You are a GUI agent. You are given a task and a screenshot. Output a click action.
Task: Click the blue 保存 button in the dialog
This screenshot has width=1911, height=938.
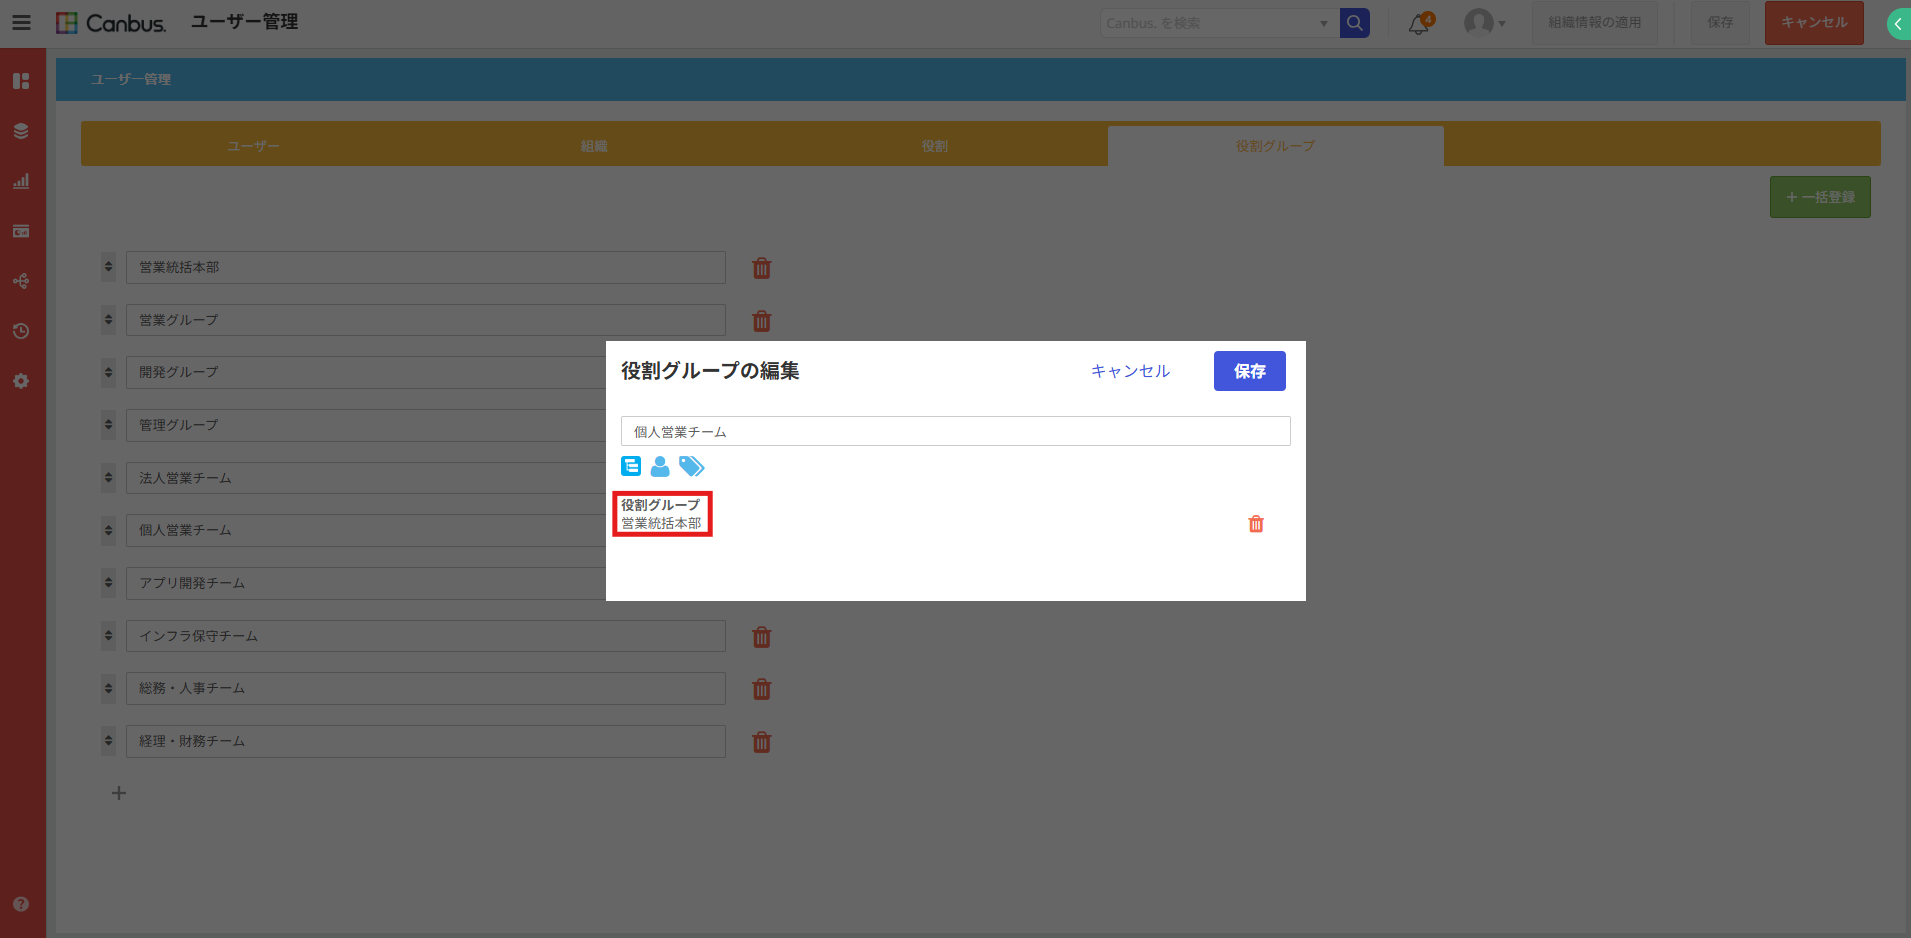(1249, 371)
